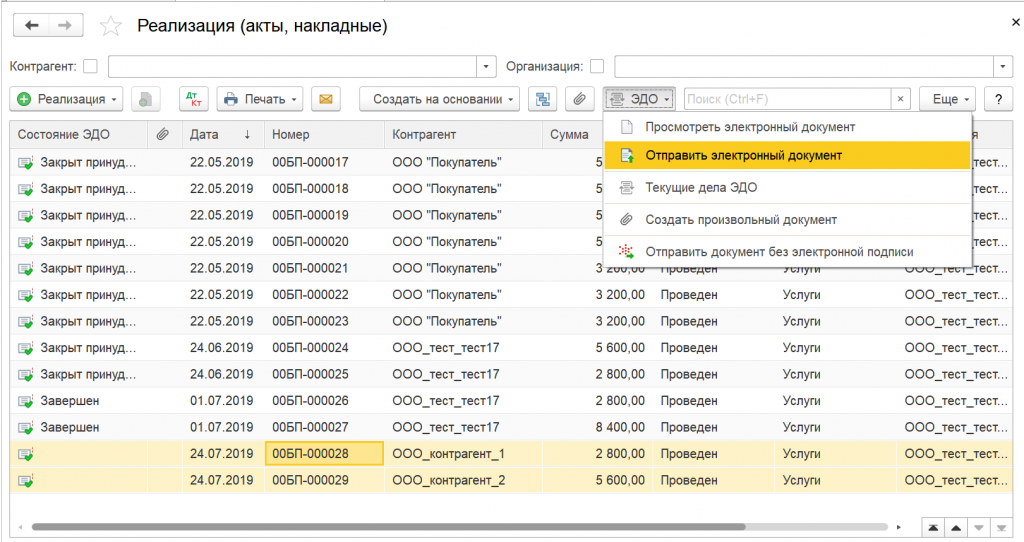Click EDO status icon of row 00БП-000029

[x=25, y=481]
